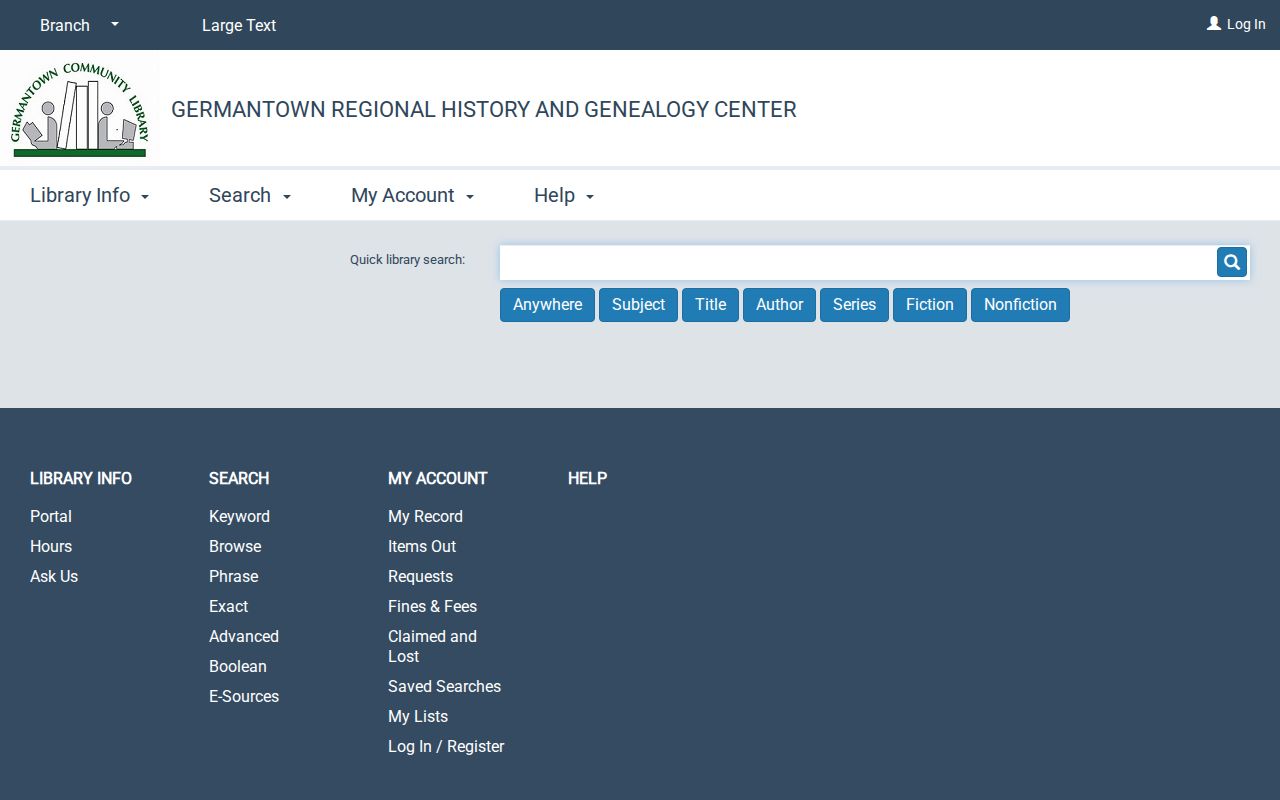Open the Hours footer link
This screenshot has width=1280, height=800.
[51, 546]
